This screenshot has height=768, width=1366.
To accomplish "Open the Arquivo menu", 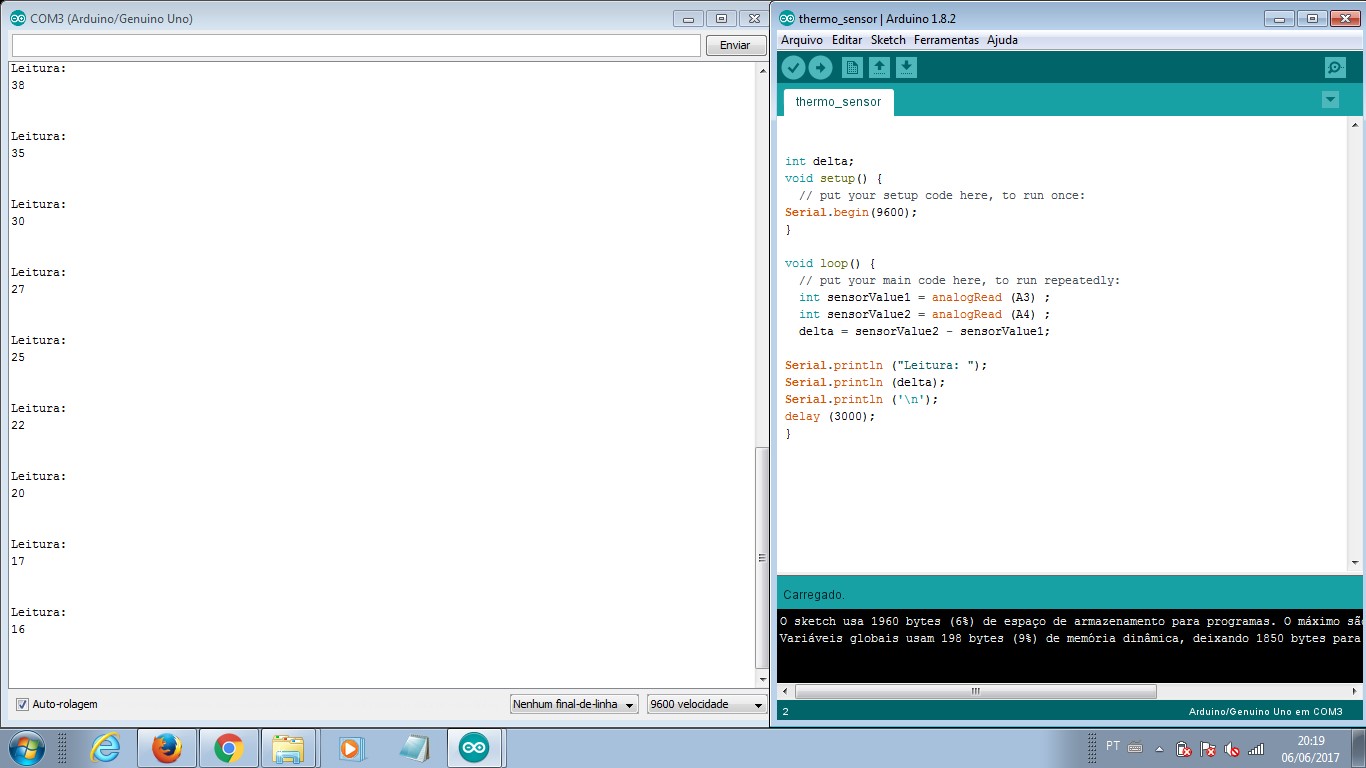I will pos(802,40).
